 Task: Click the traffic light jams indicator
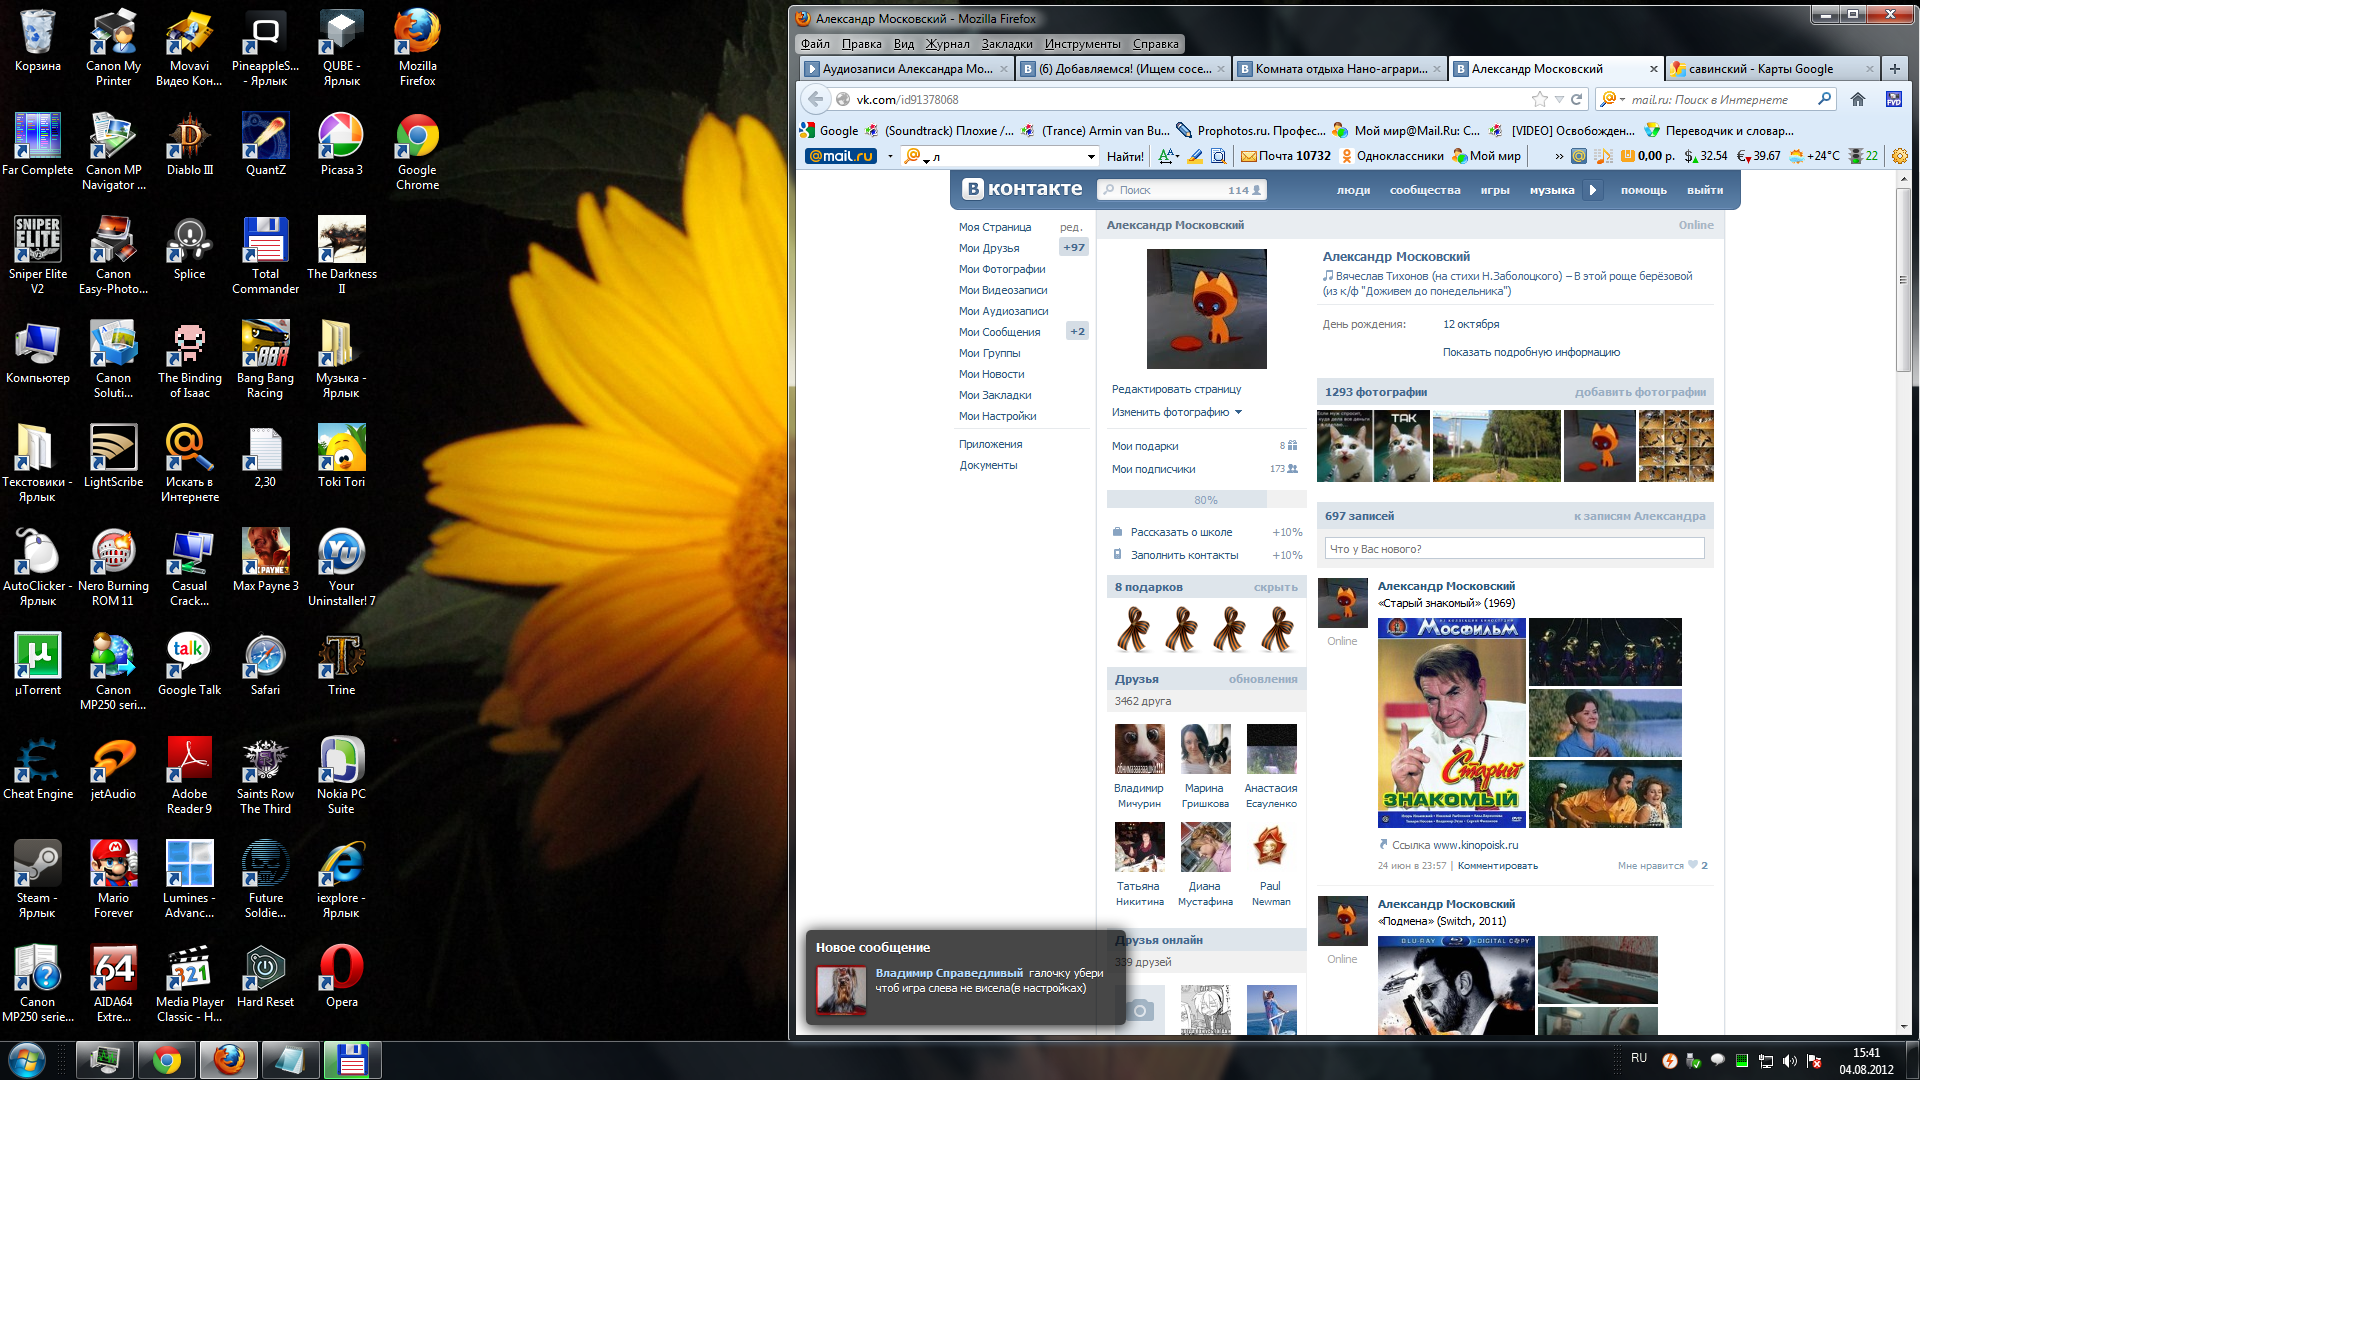coord(1863,156)
